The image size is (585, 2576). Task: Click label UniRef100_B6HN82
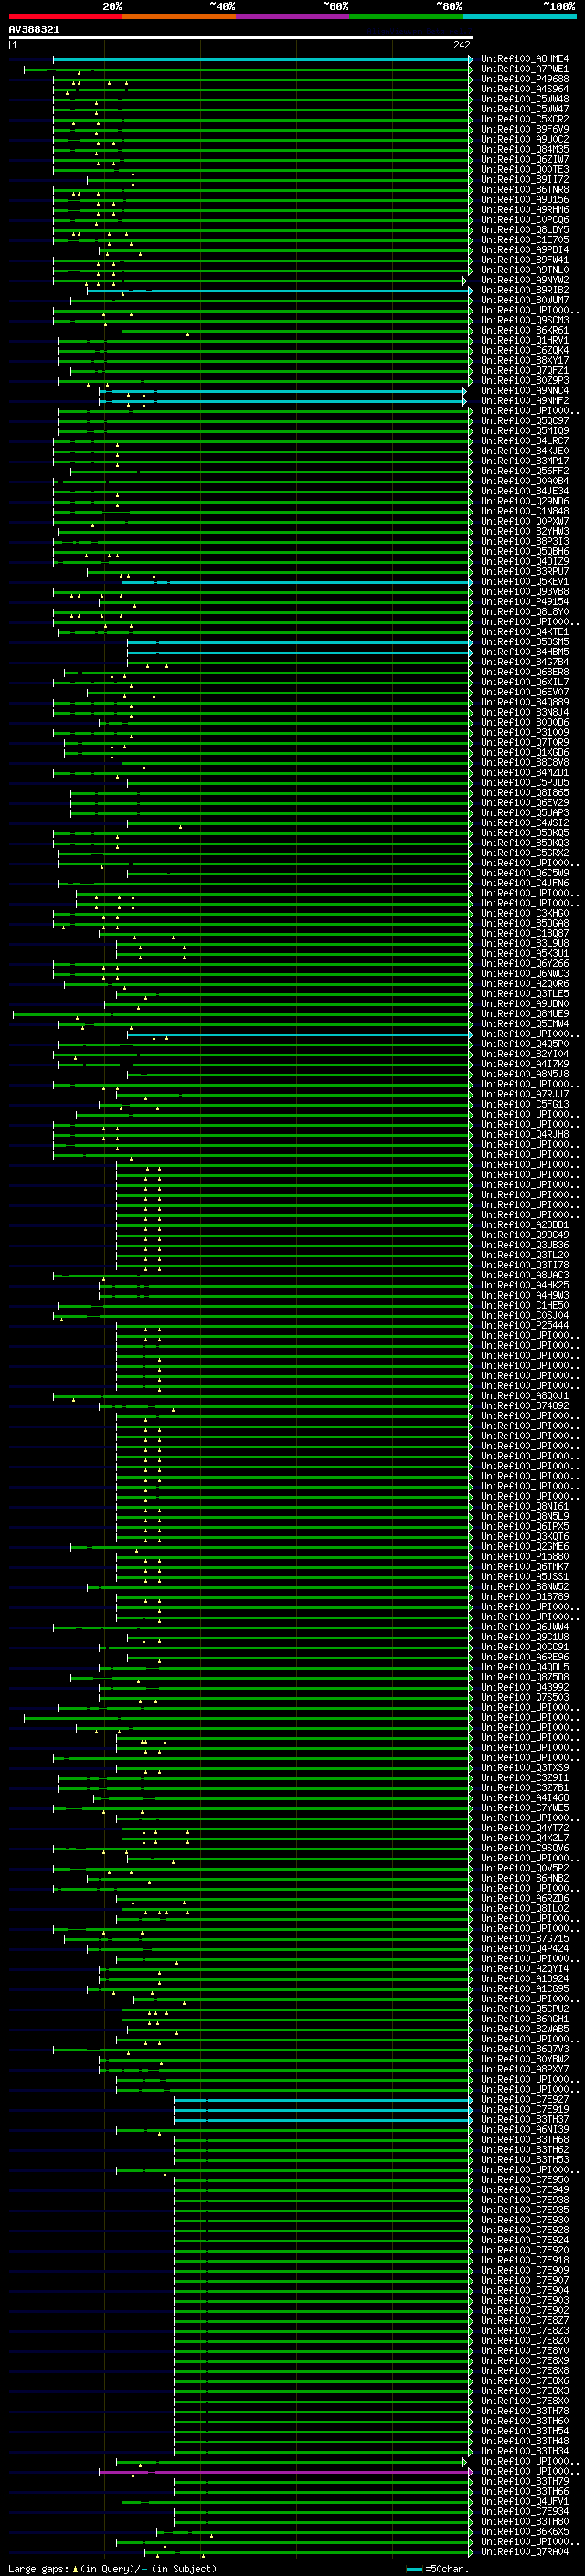524,1878
